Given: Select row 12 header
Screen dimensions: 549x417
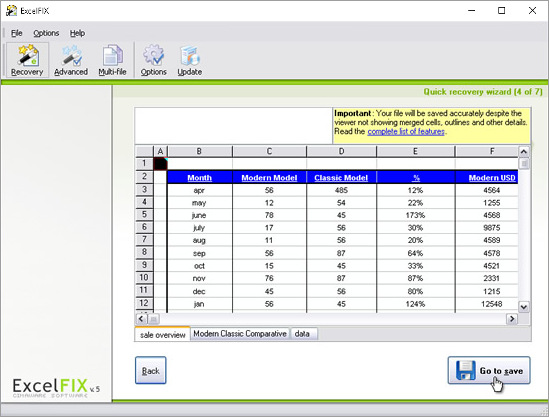Looking at the screenshot, I should 144,303.
